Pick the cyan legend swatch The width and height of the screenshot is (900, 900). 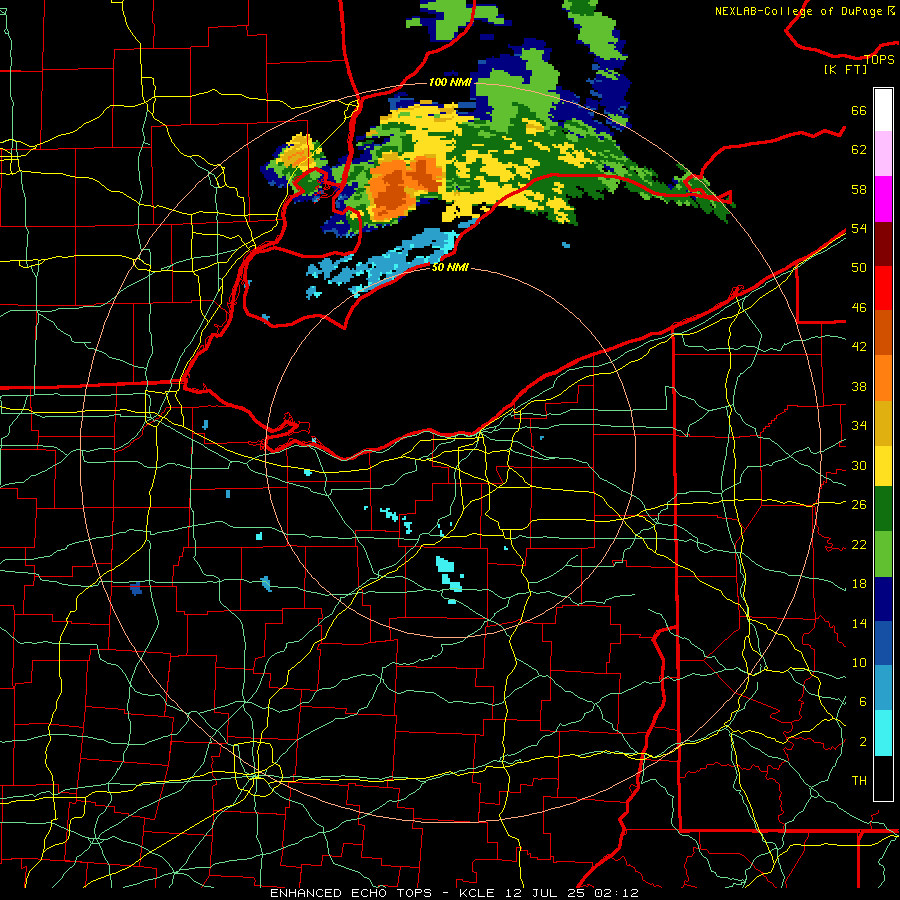[x=883, y=732]
